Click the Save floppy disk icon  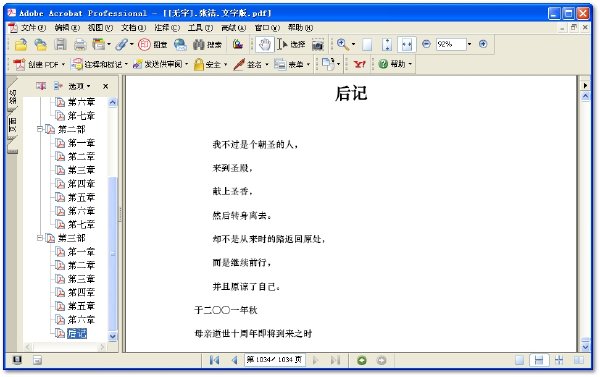pos(60,44)
